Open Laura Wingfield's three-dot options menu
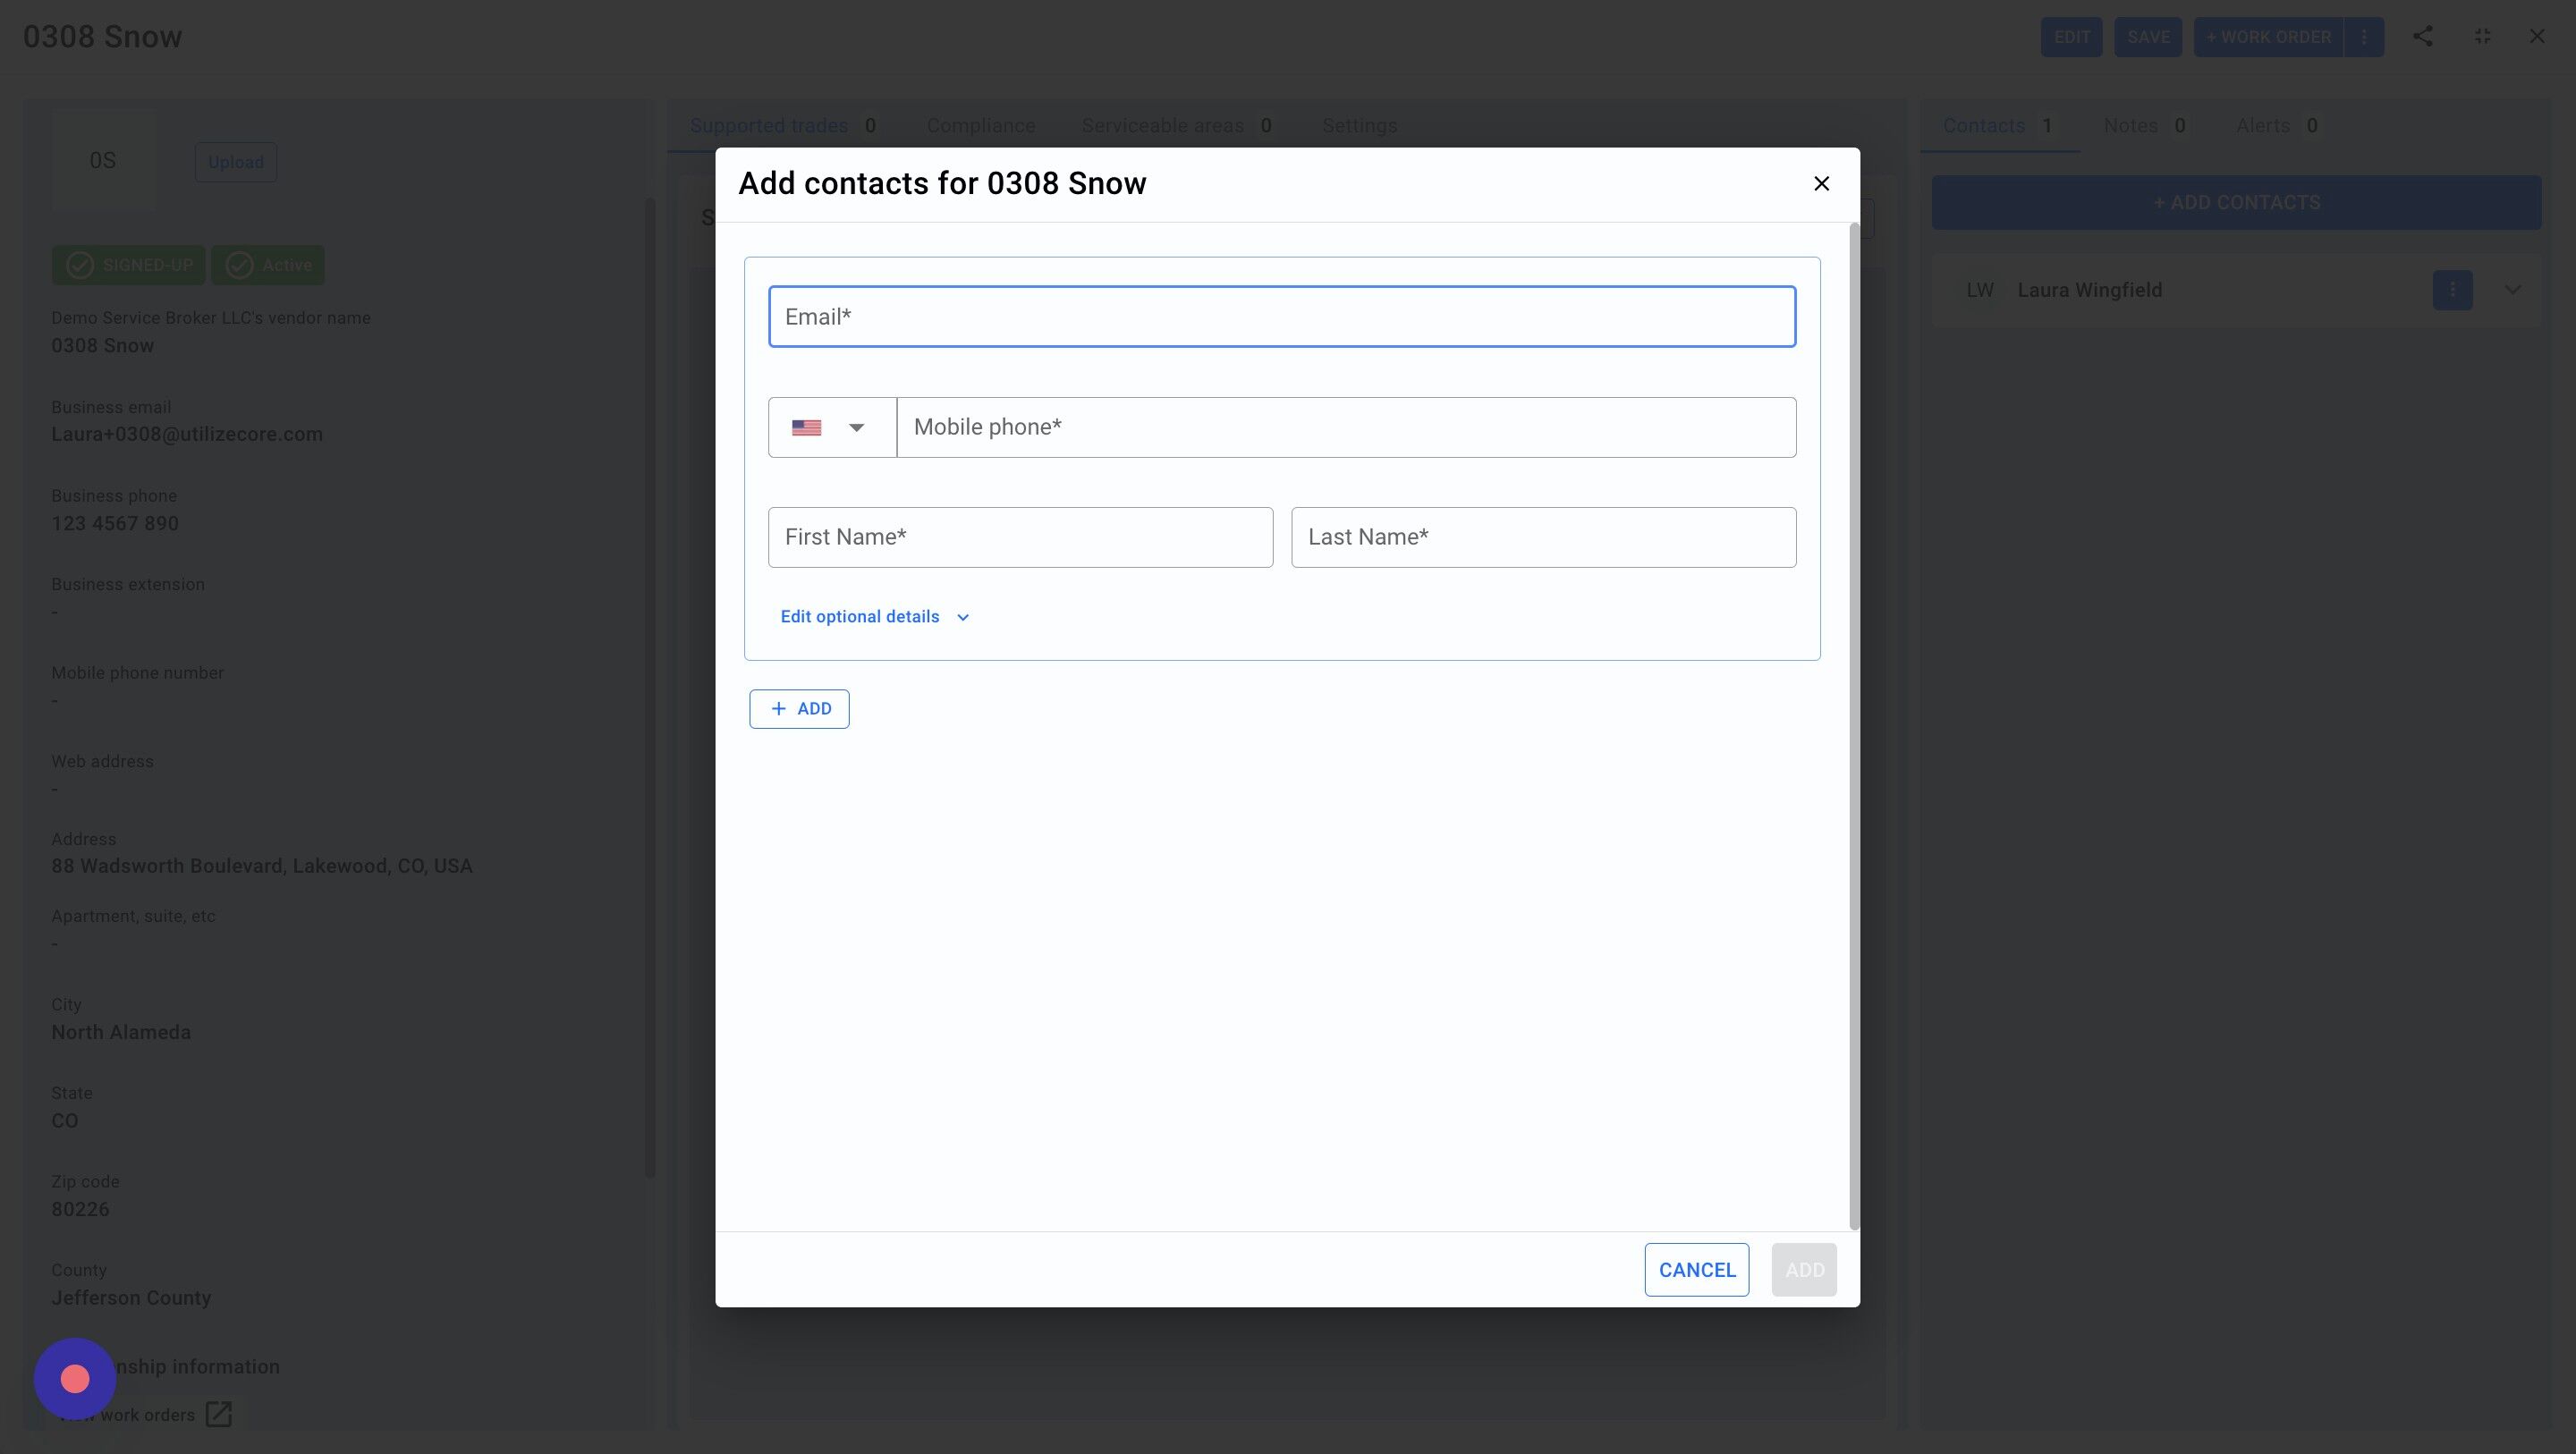Viewport: 2576px width, 1454px height. pyautogui.click(x=2452, y=290)
